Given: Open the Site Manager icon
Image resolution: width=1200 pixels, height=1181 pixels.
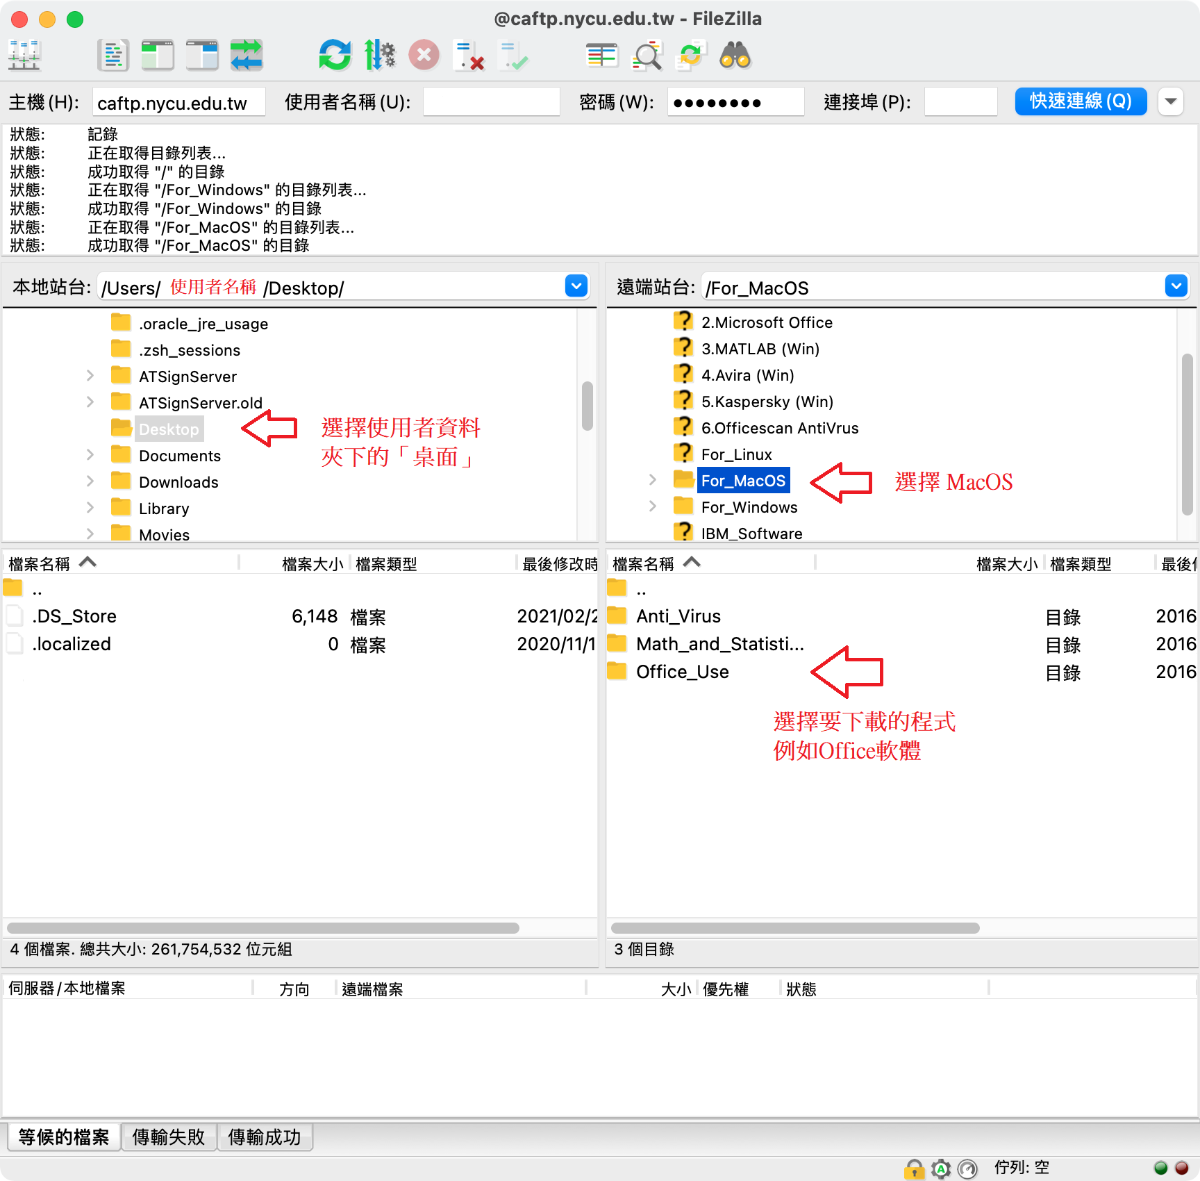Looking at the screenshot, I should click(x=24, y=55).
